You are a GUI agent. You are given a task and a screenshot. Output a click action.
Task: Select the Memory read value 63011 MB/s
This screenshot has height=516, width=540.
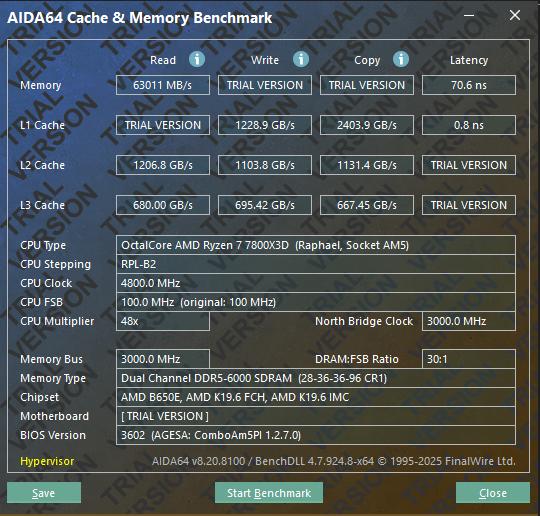point(163,85)
